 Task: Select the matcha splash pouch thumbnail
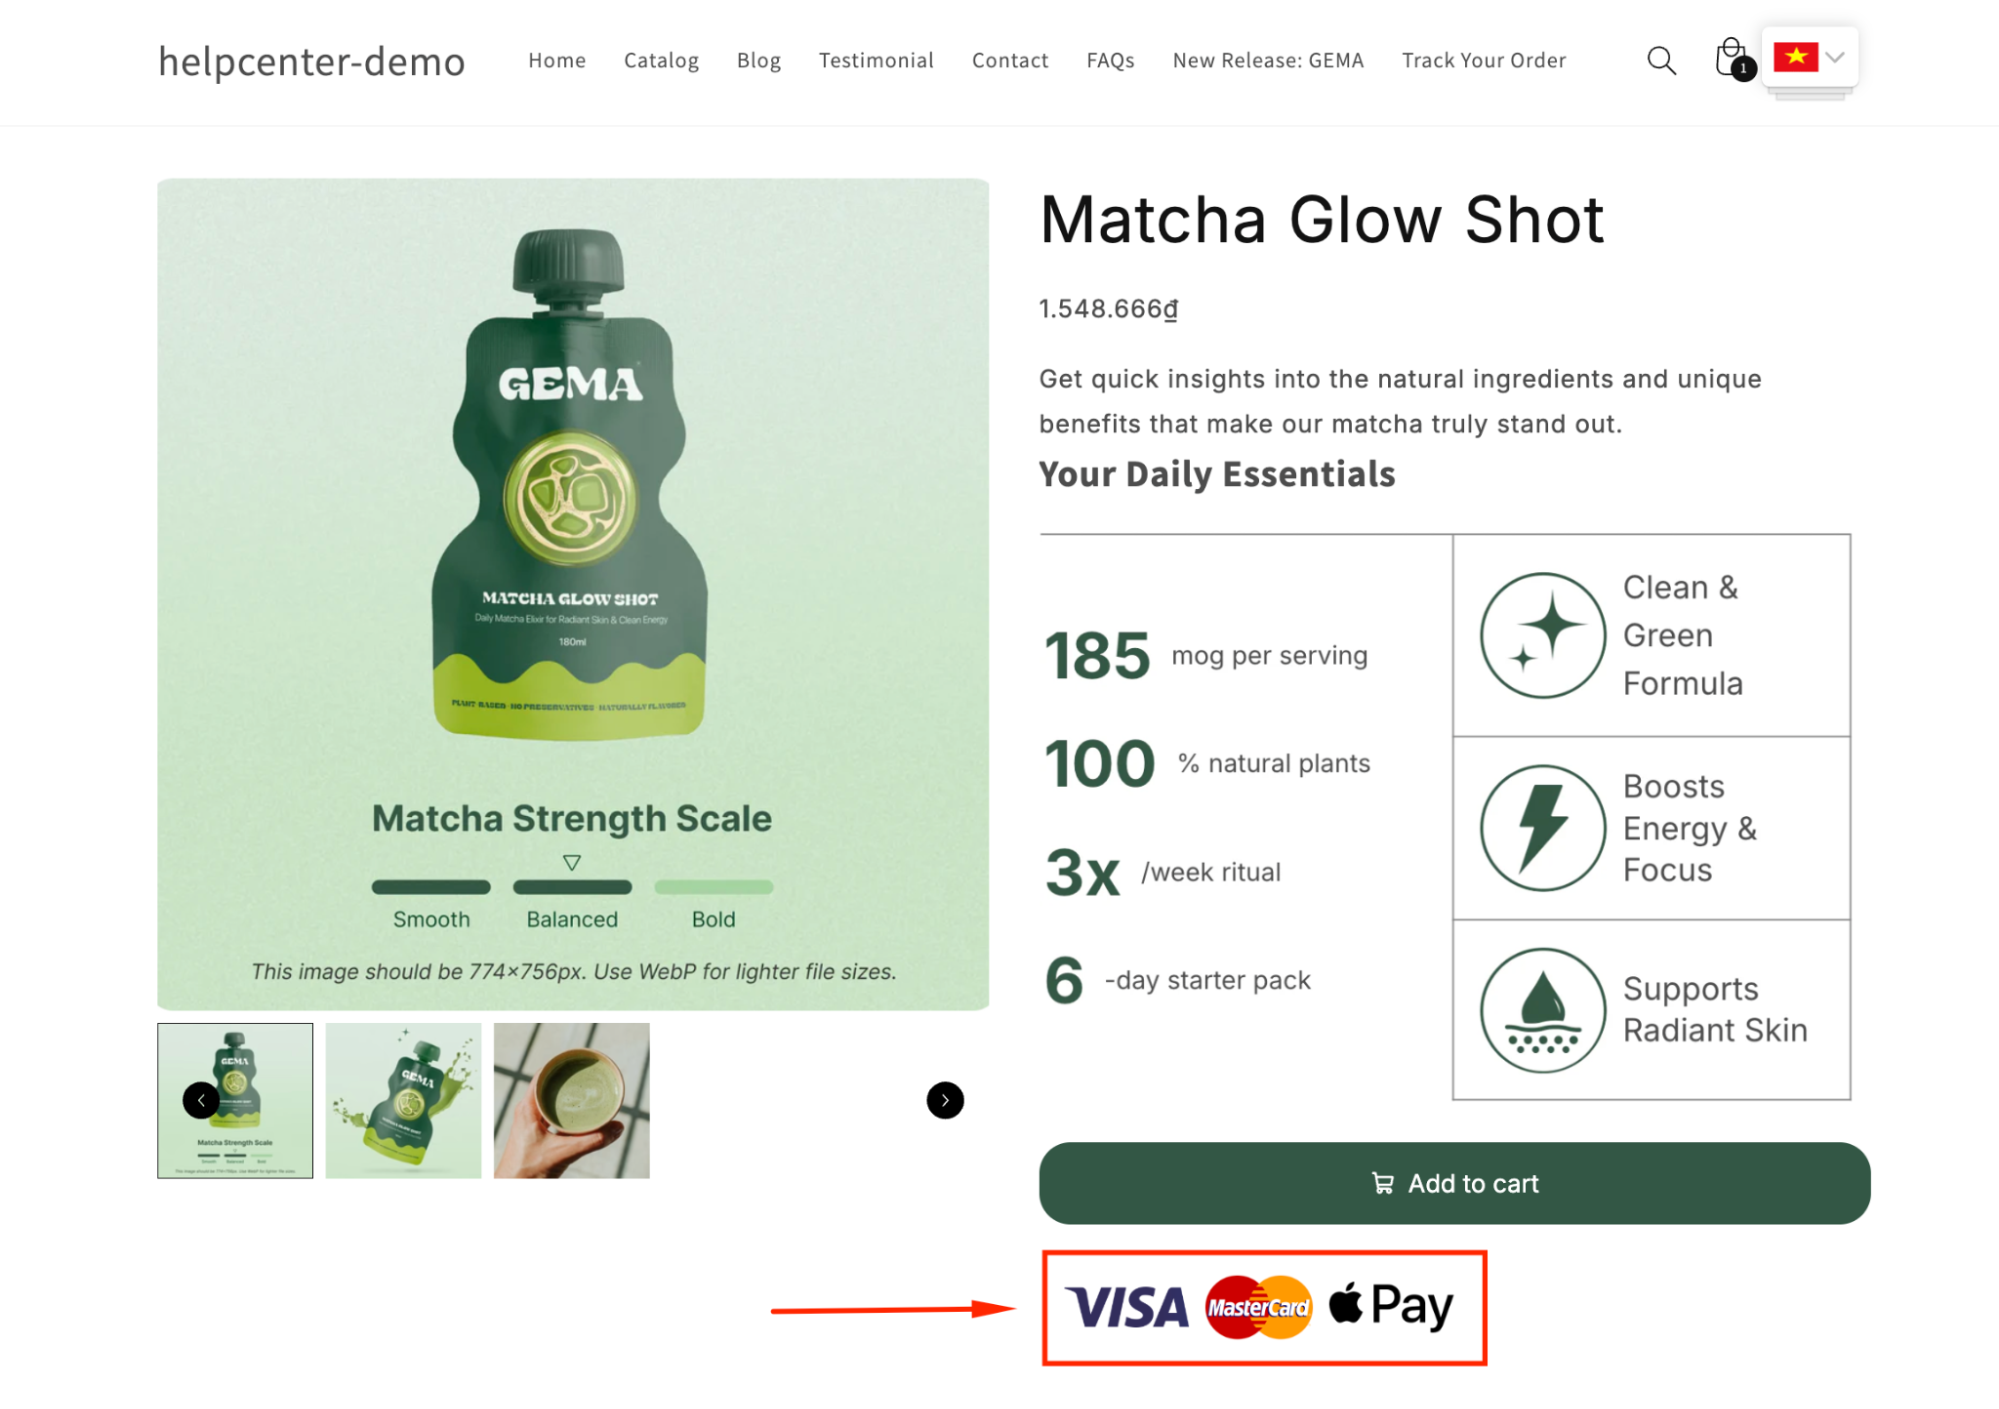(x=403, y=1100)
